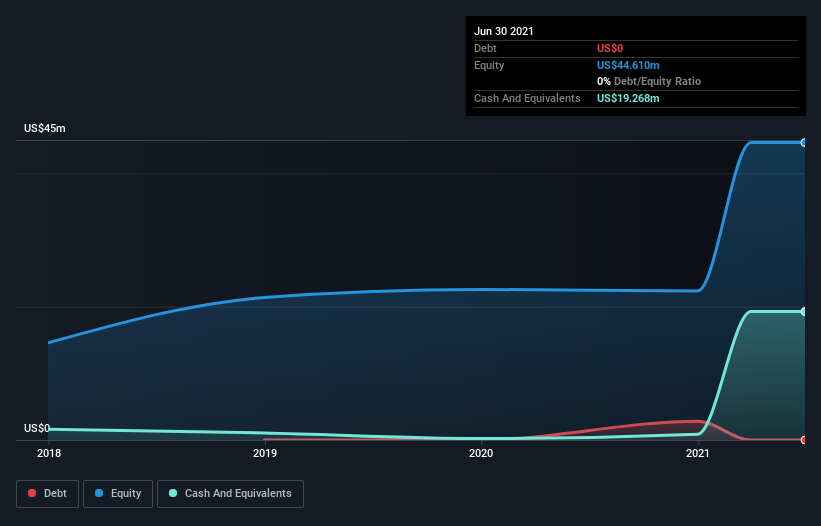821x526 pixels.
Task: Click the tooltip Equity row label
Action: pos(489,65)
